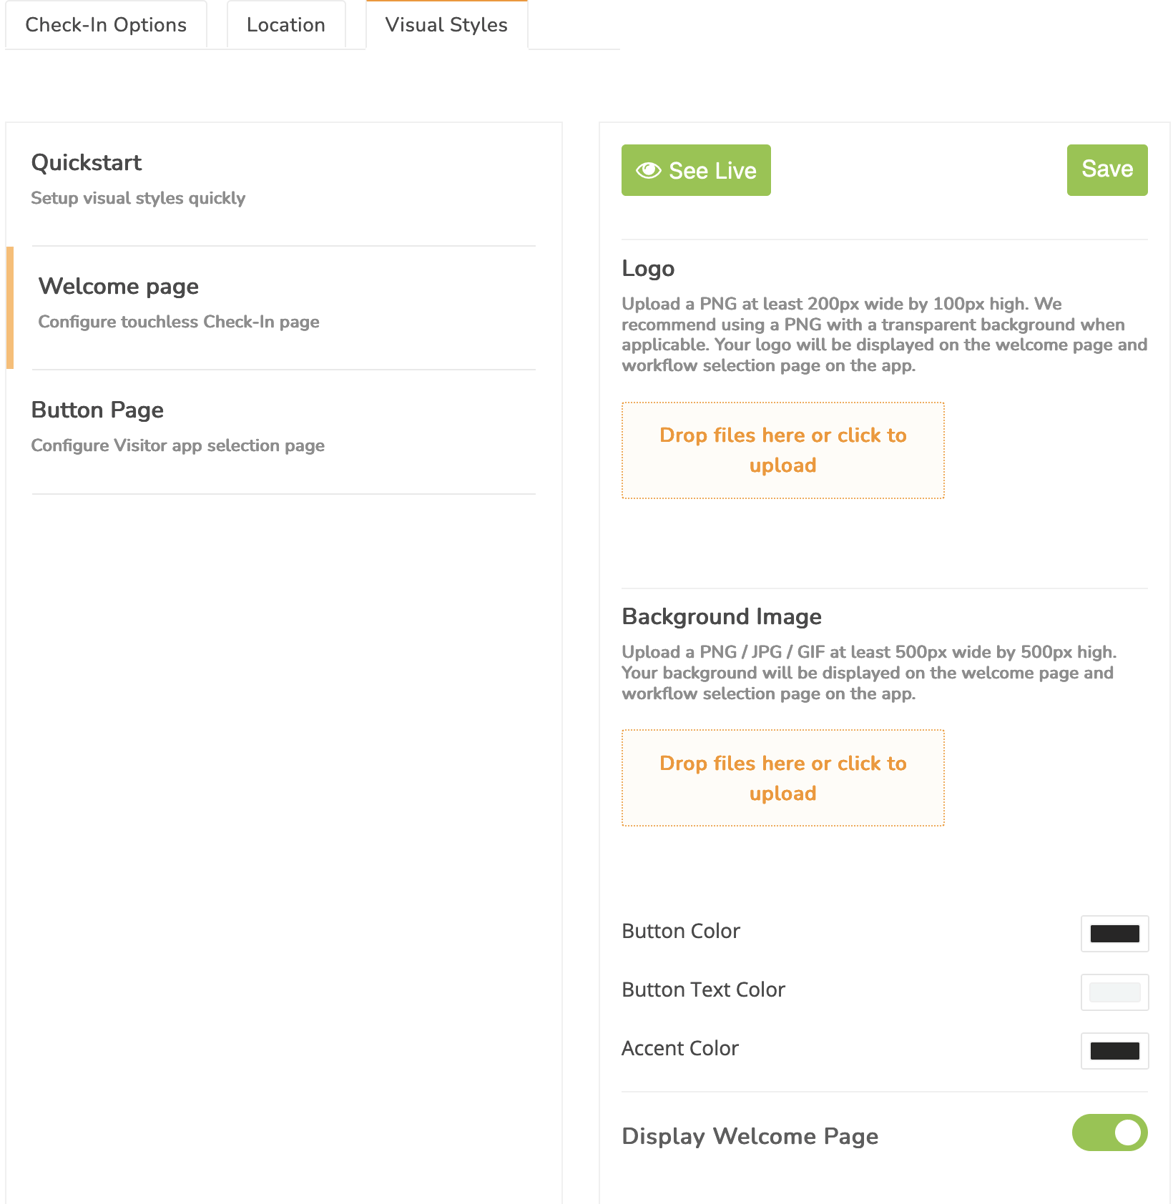Viewport: 1173px width, 1204px height.
Task: Click the Button Text Color swatch
Action: click(x=1114, y=992)
